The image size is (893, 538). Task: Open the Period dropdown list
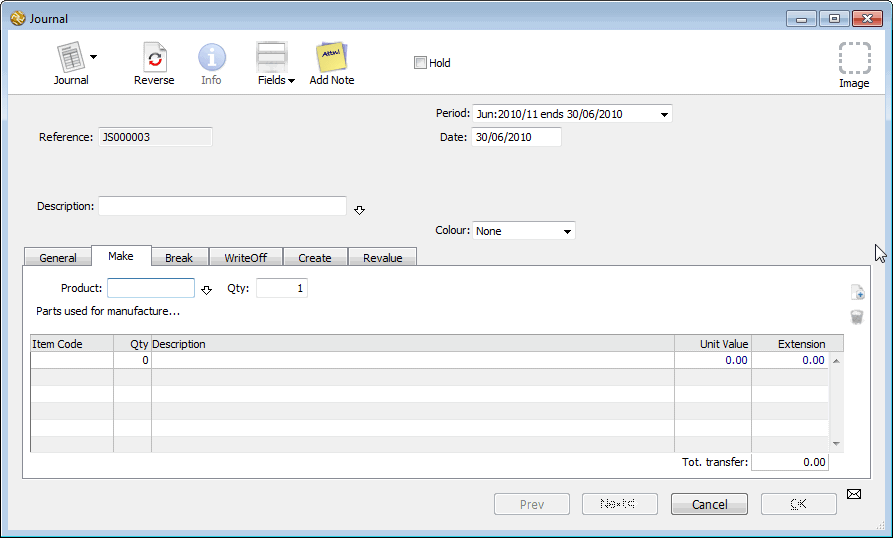(x=664, y=114)
